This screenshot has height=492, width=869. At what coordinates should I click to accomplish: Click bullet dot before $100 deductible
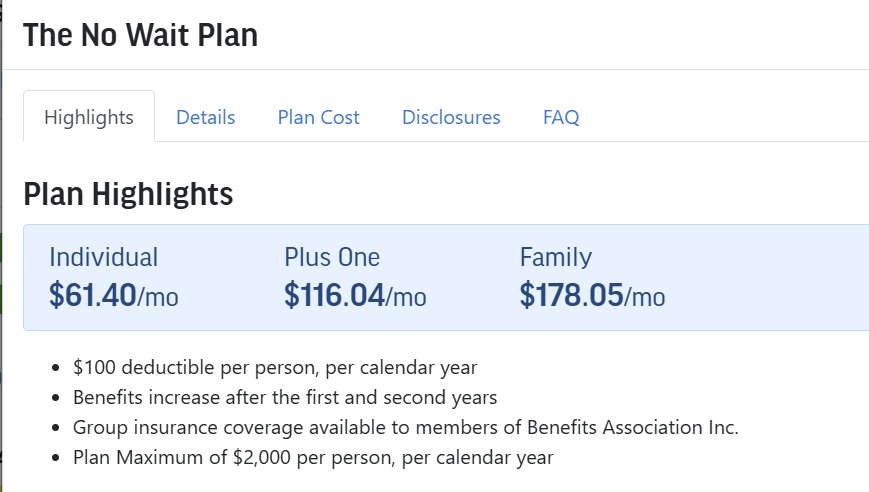coord(55,368)
